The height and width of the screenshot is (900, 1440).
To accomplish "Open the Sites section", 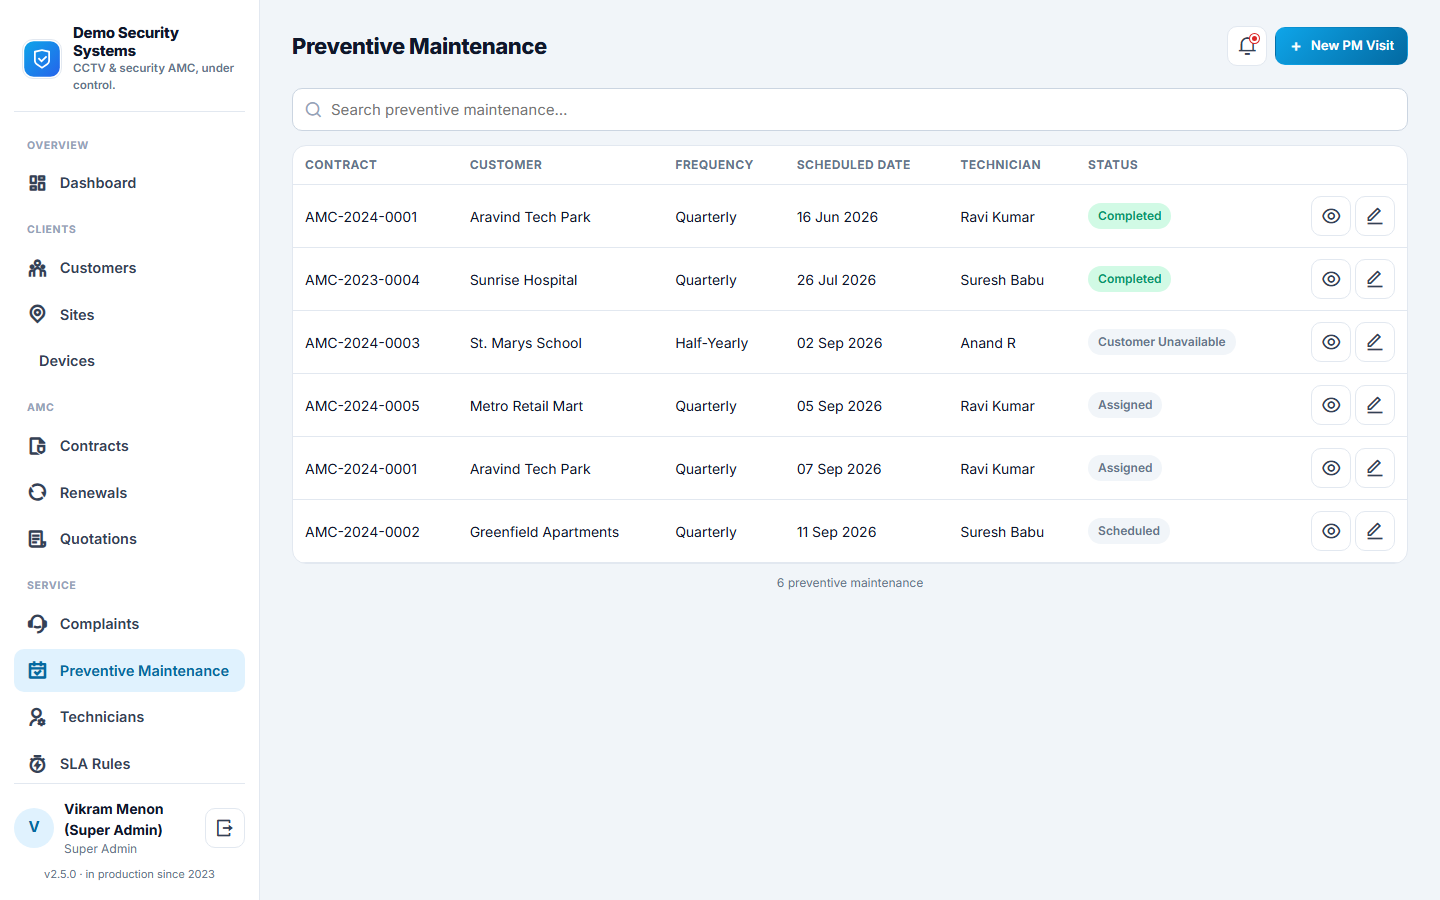I will 129,315.
